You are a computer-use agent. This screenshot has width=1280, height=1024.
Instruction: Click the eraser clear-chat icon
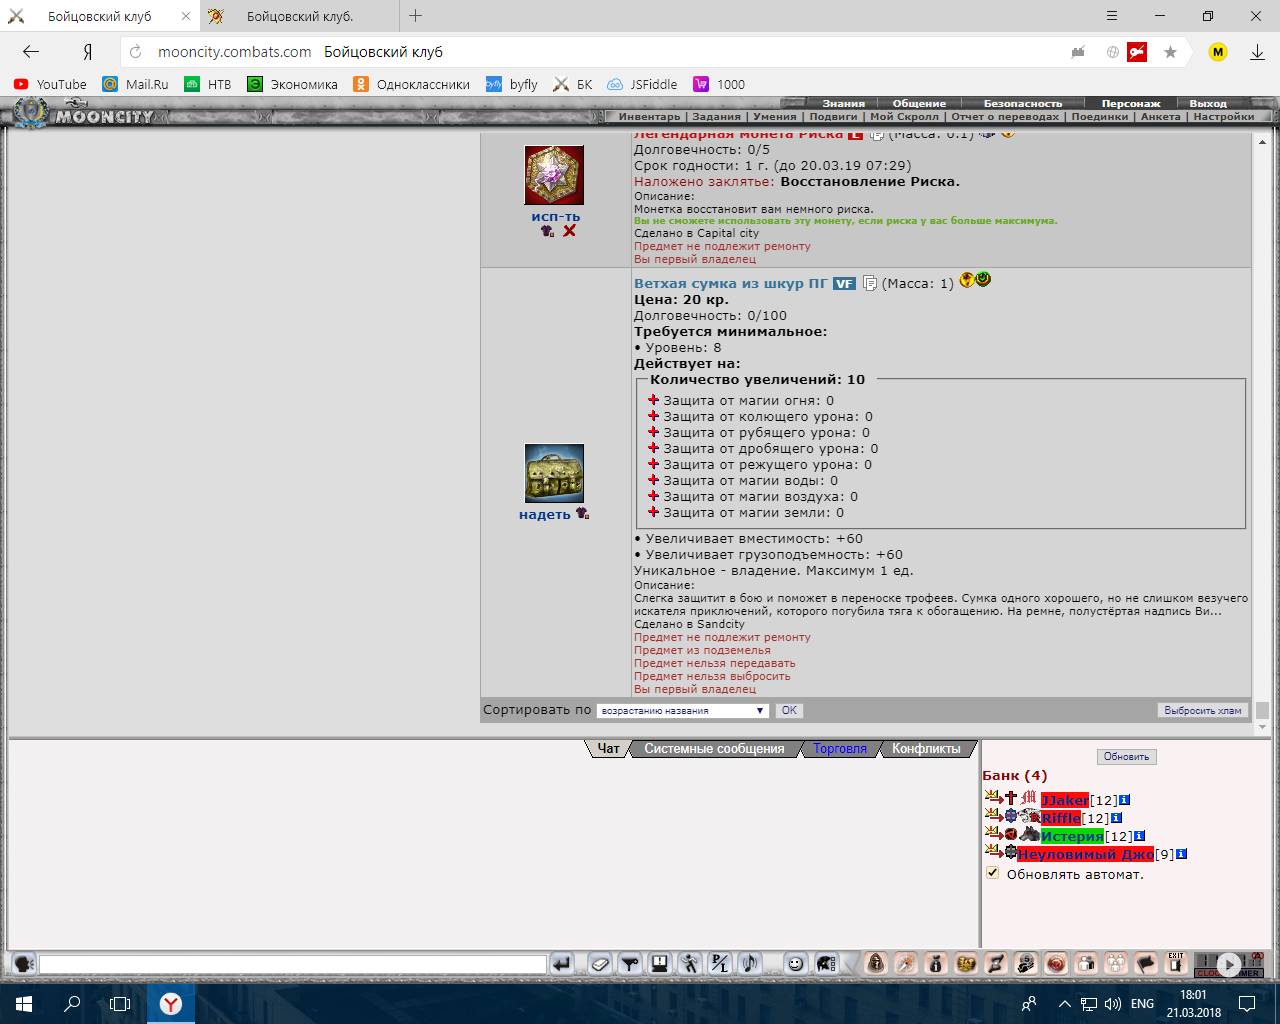click(x=599, y=964)
